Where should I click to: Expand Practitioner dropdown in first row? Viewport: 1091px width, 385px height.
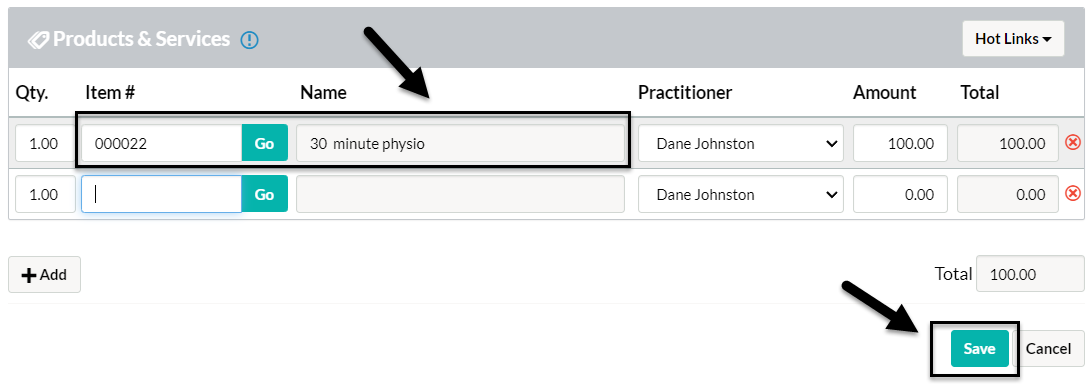(x=740, y=143)
